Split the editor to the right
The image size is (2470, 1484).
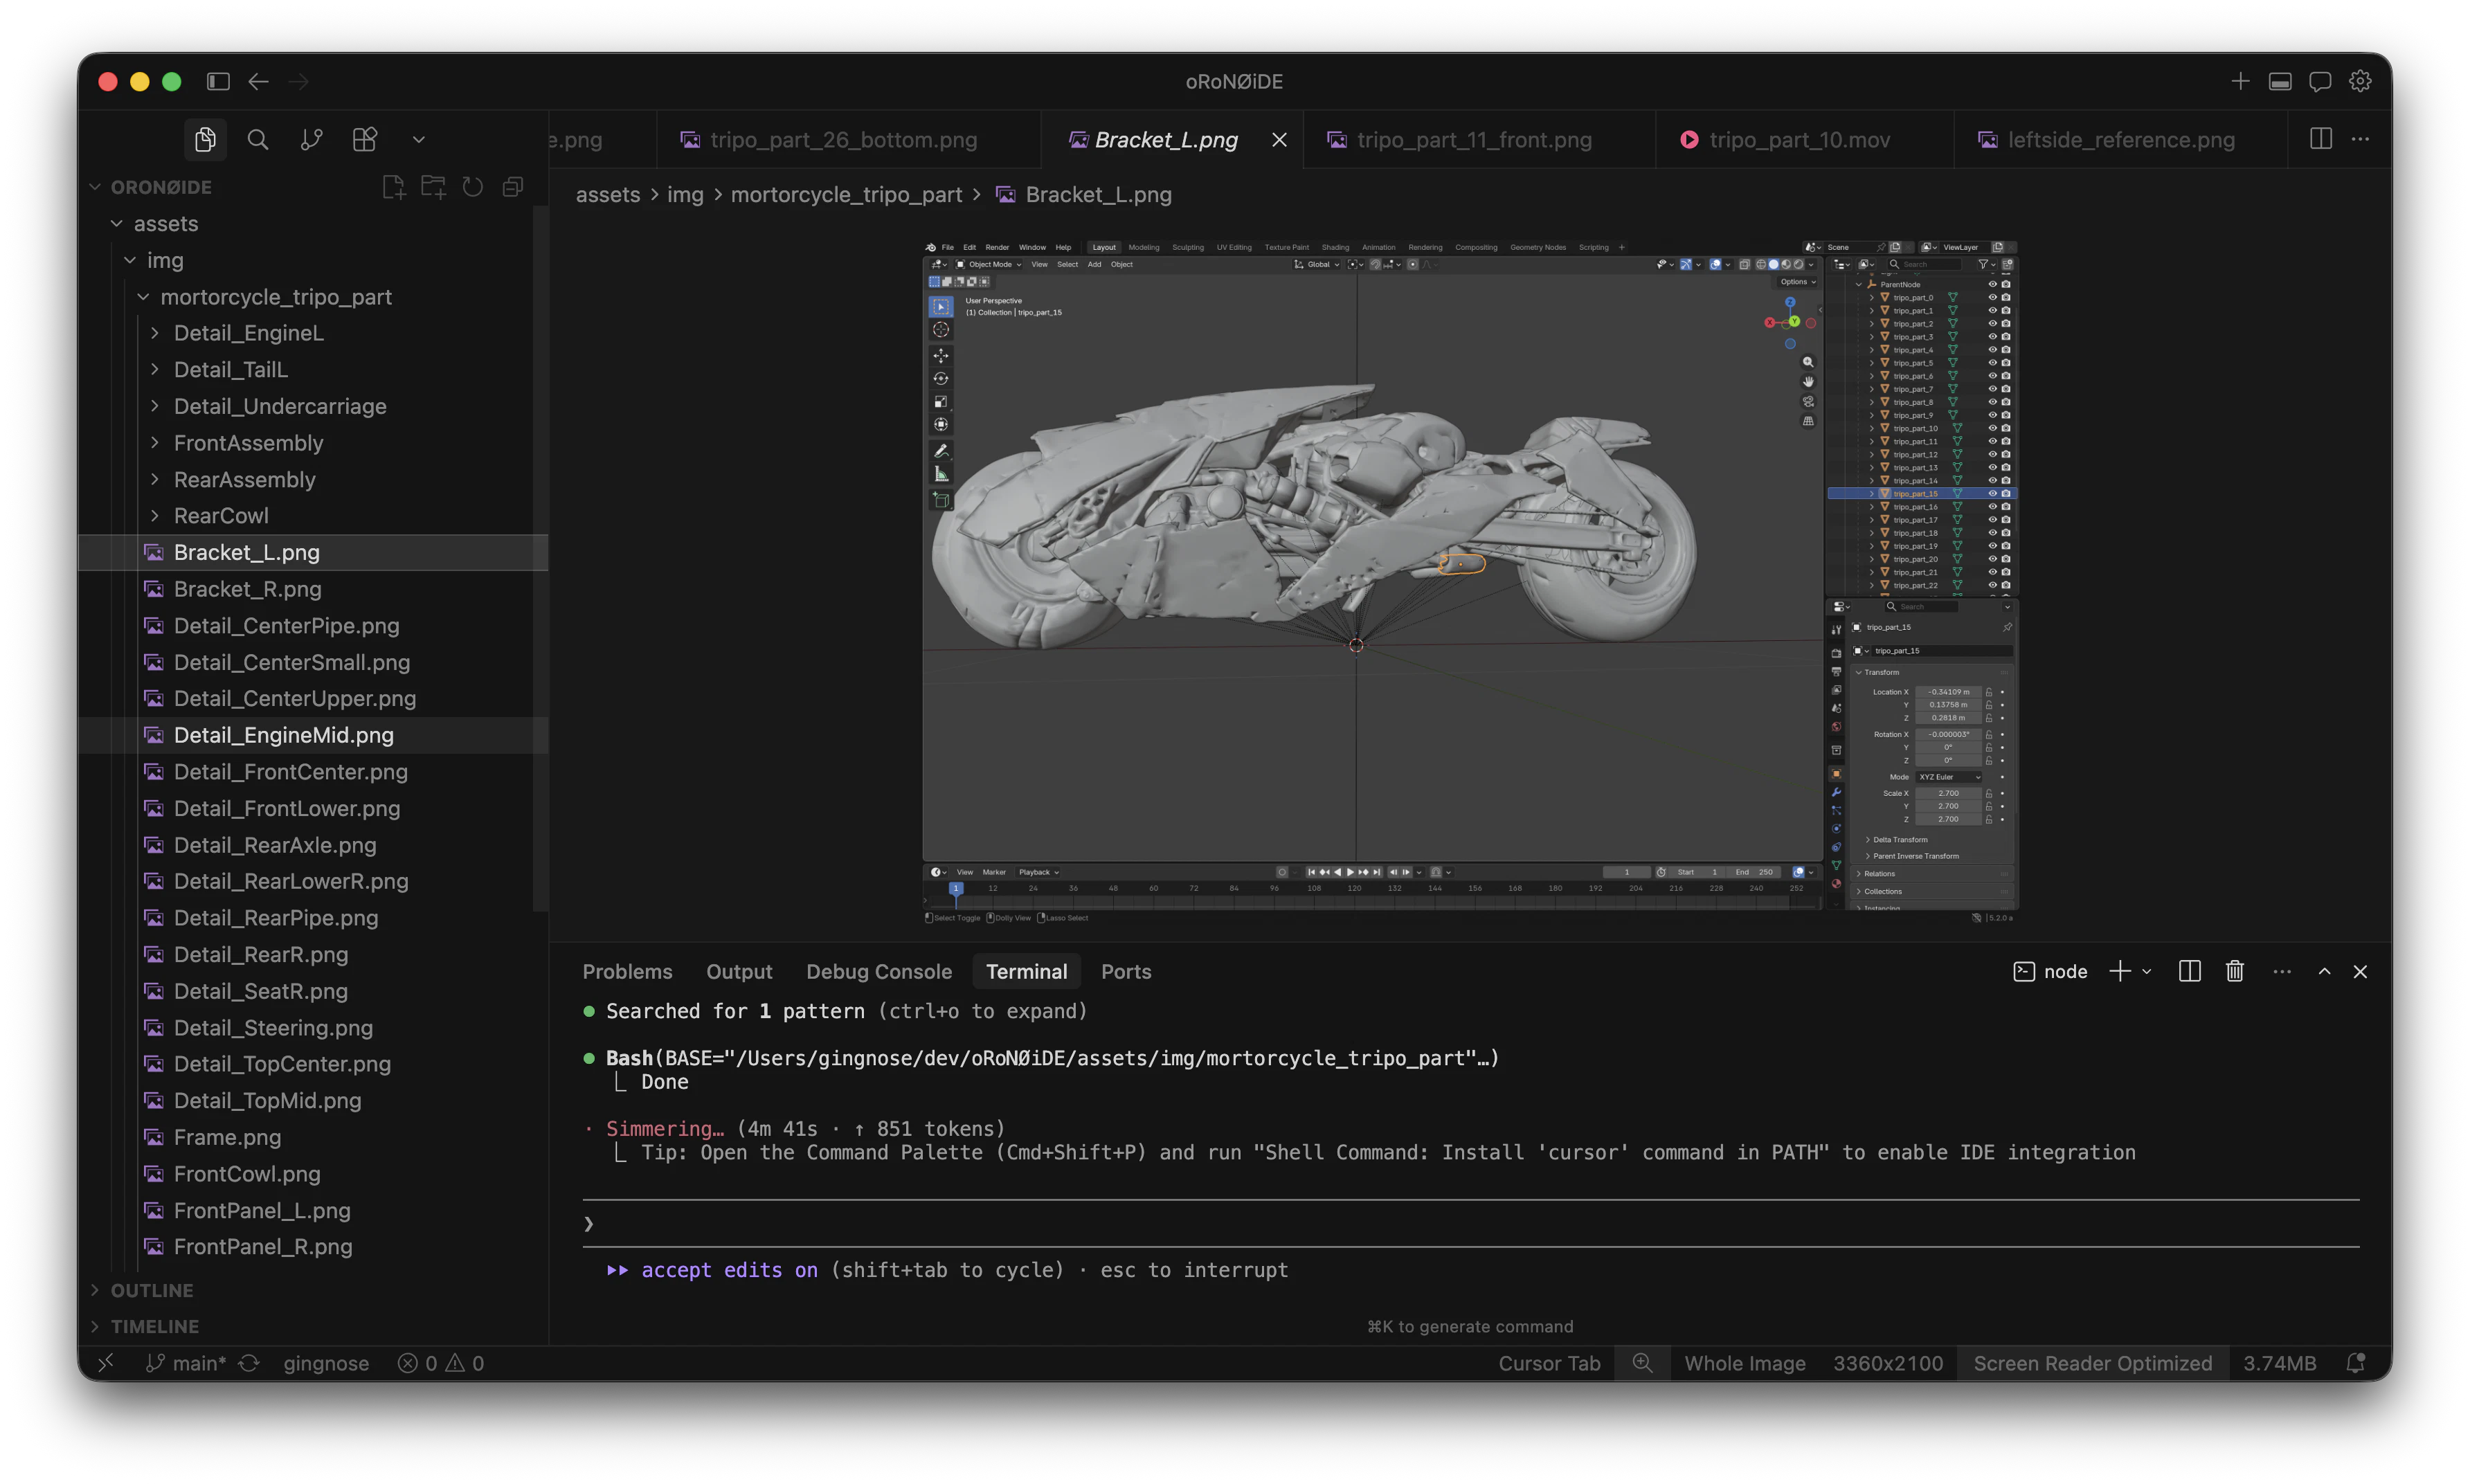[x=2321, y=139]
